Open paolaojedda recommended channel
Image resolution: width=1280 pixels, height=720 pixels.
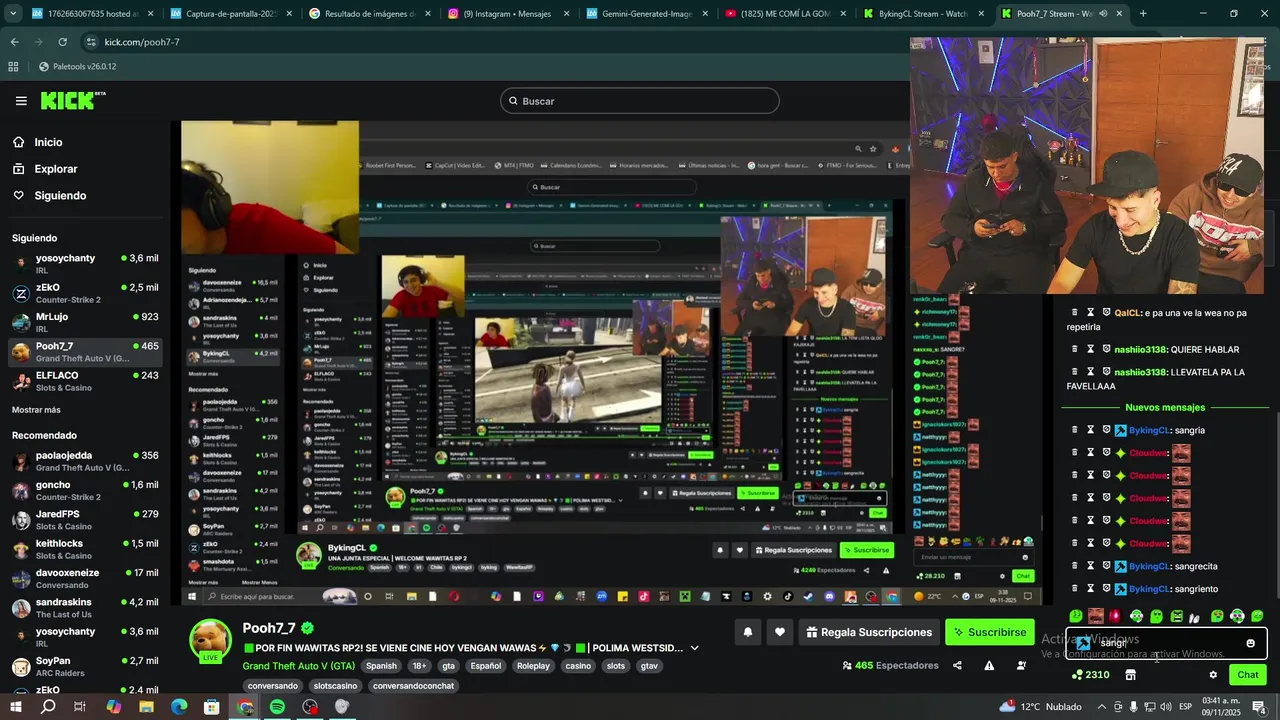coord(84,461)
